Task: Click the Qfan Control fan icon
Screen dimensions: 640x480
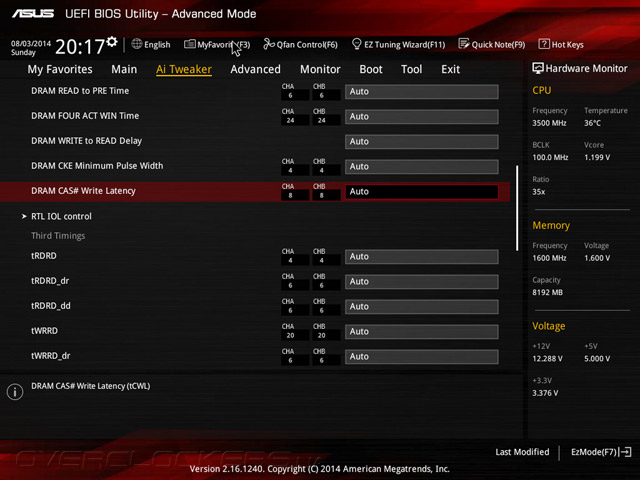Action: coord(269,44)
